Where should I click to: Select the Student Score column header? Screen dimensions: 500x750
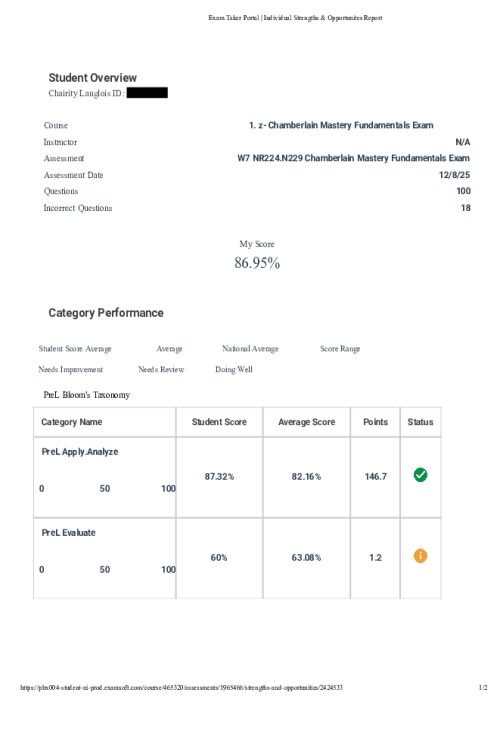(219, 422)
